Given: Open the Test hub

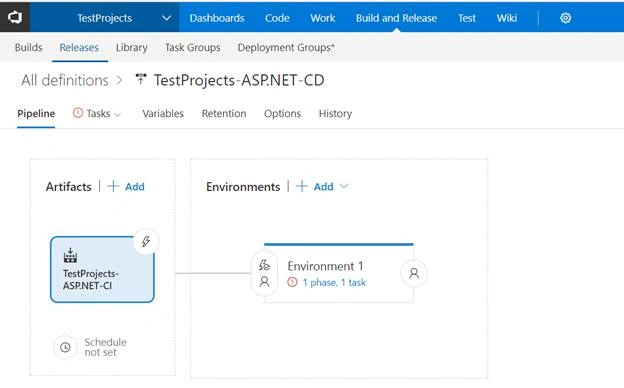Looking at the screenshot, I should [467, 18].
